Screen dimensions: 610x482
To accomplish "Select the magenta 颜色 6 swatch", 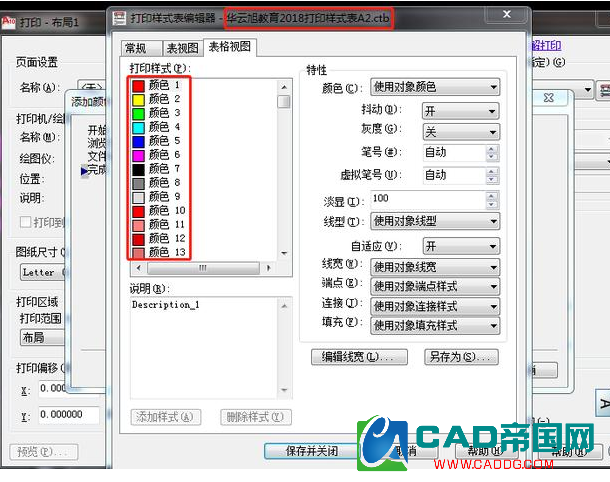I will 138,155.
